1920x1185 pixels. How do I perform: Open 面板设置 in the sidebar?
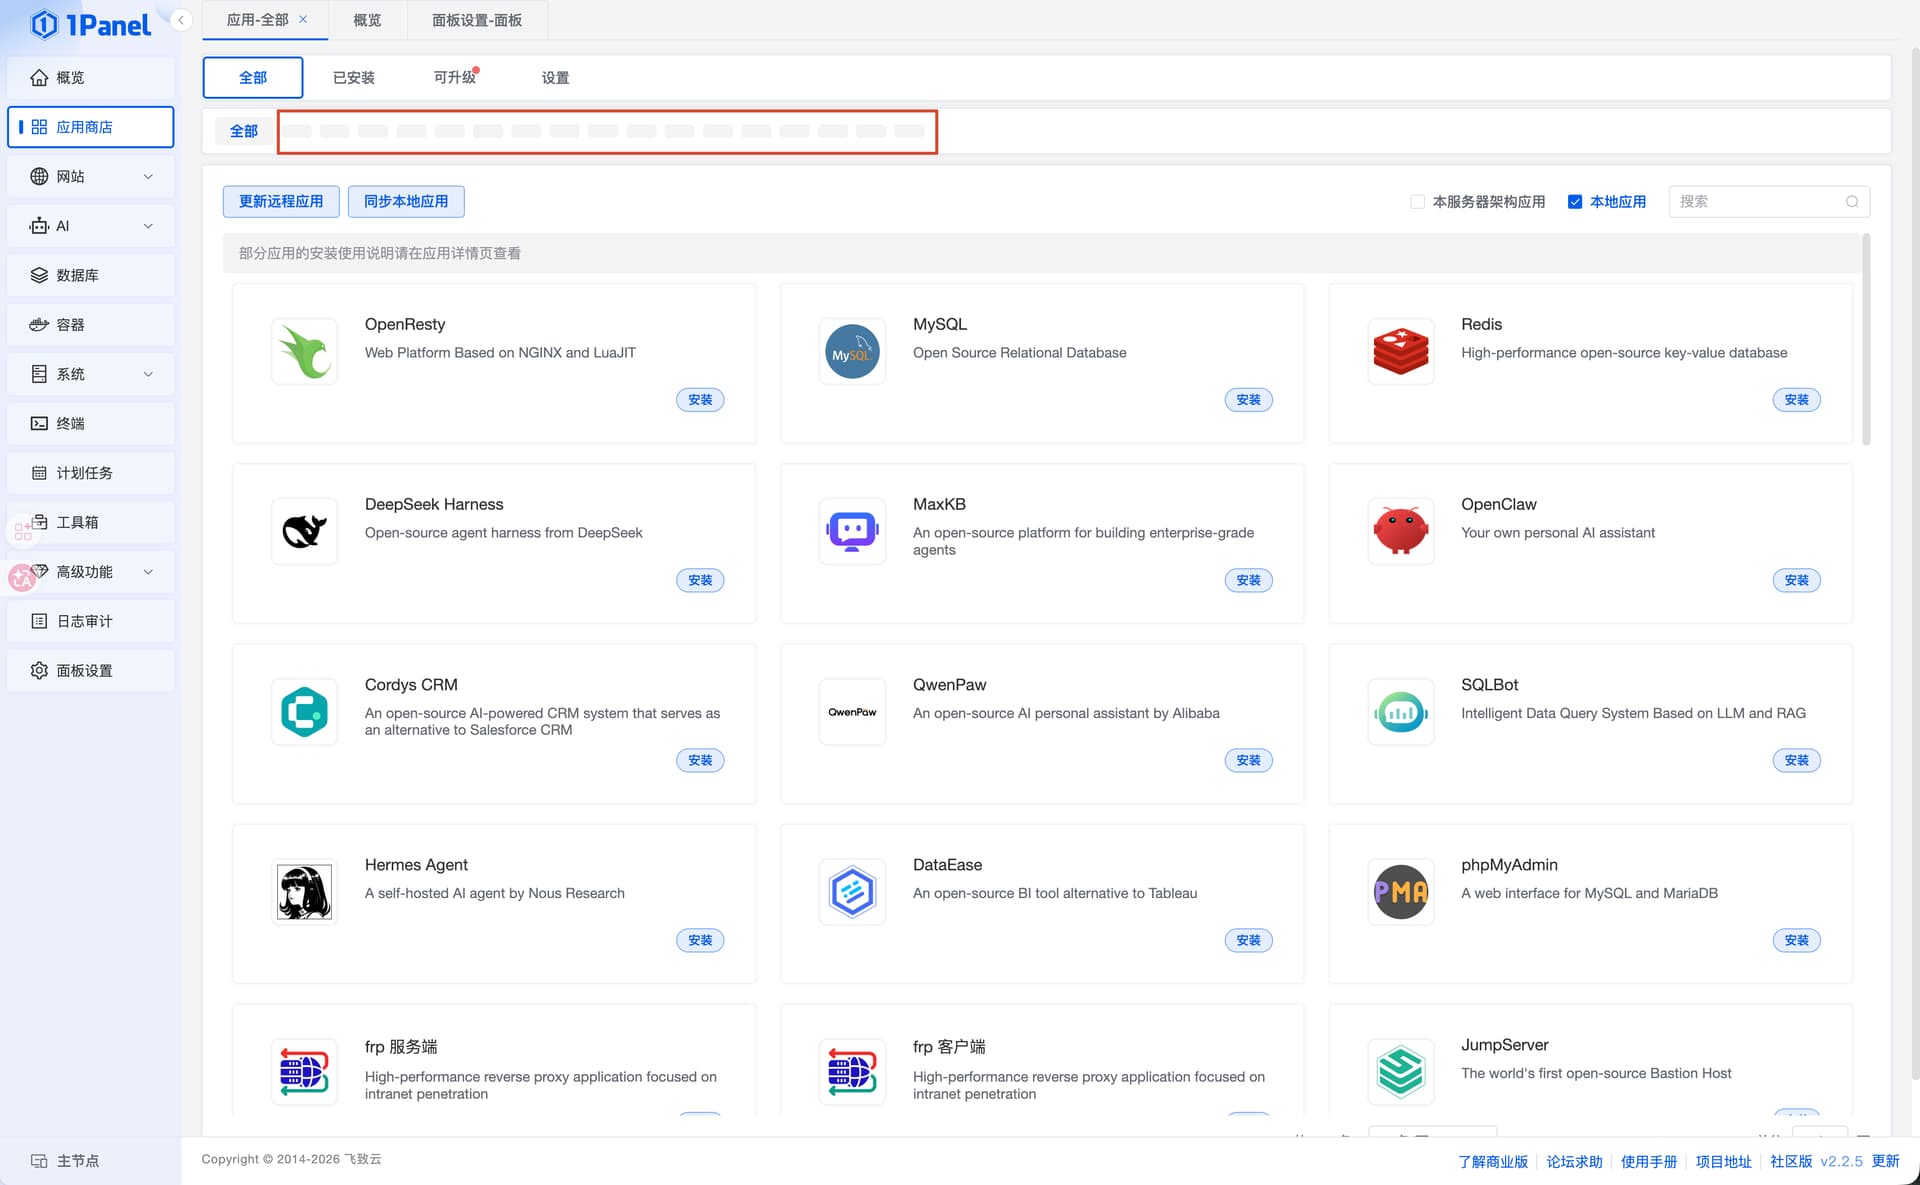pos(90,671)
